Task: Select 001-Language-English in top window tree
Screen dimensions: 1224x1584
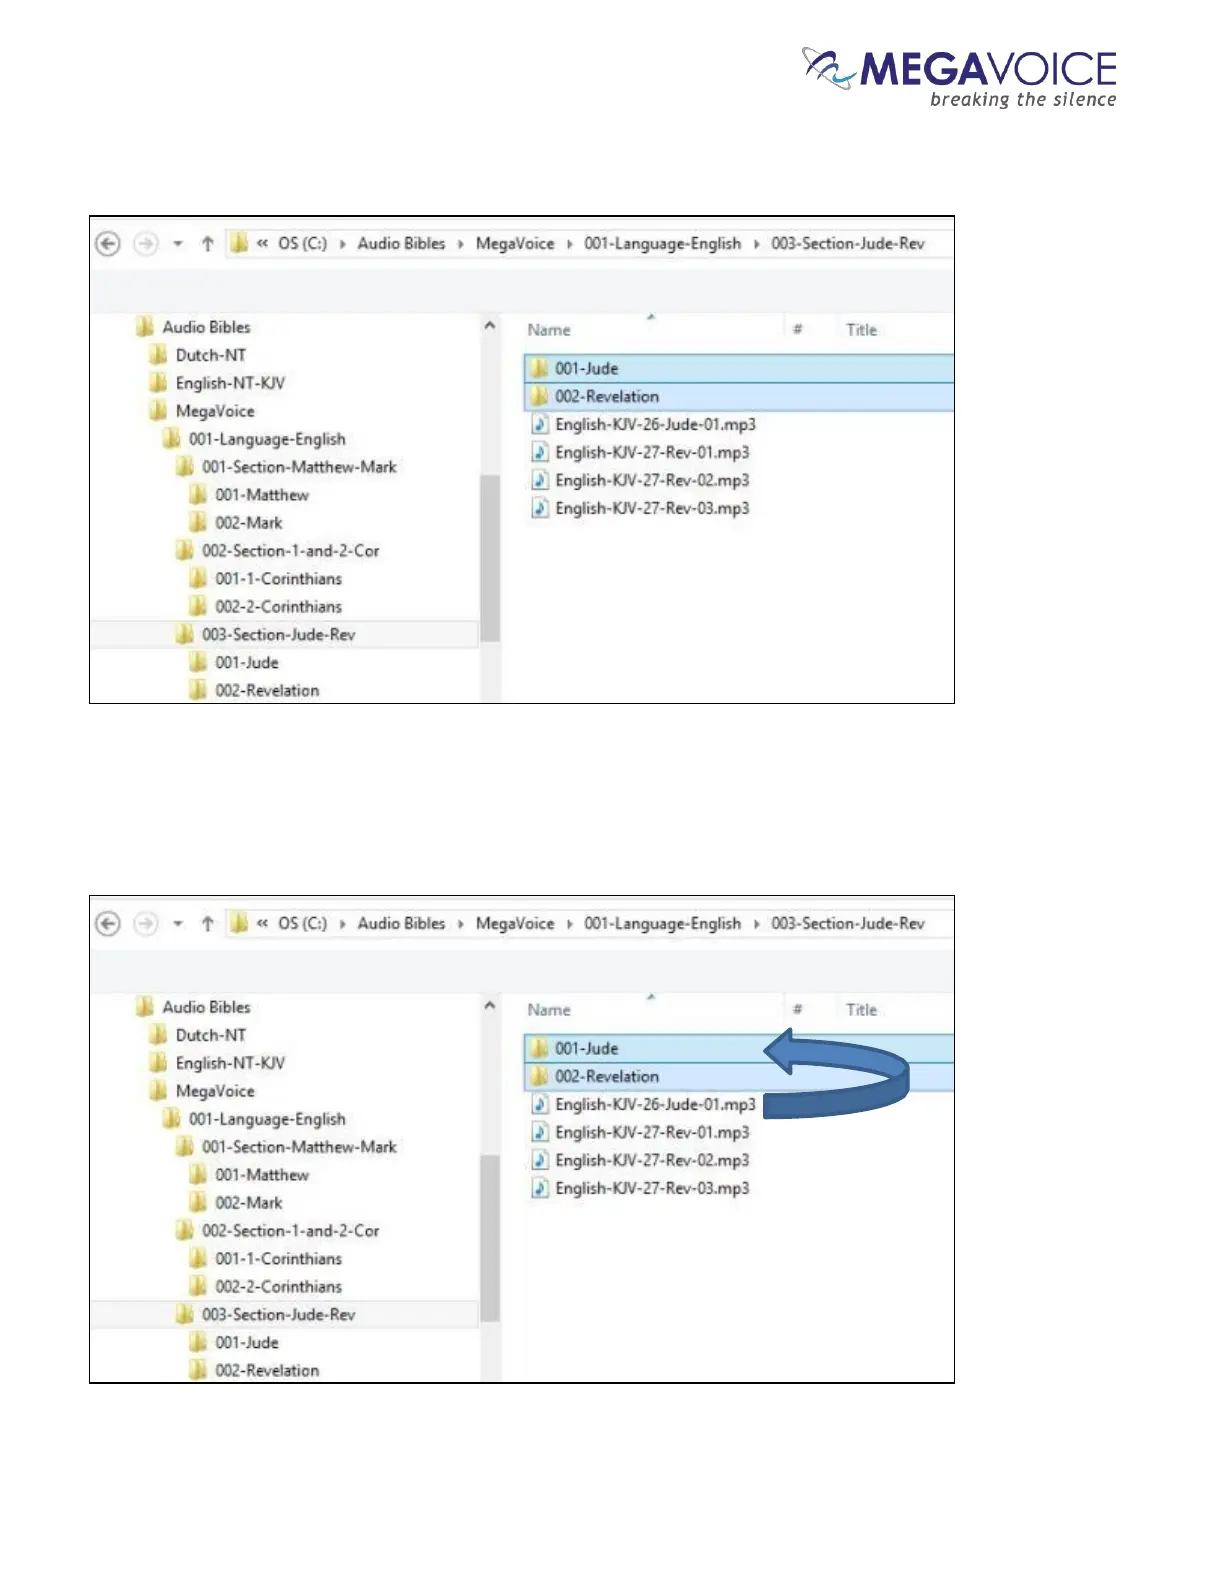Action: point(254,439)
